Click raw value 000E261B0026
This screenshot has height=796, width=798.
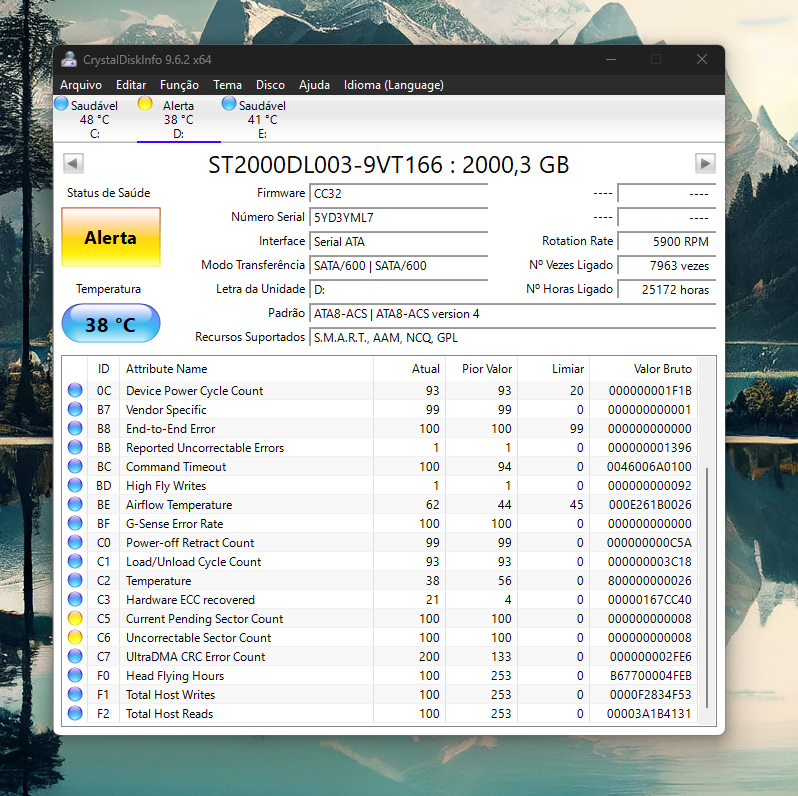(x=650, y=505)
